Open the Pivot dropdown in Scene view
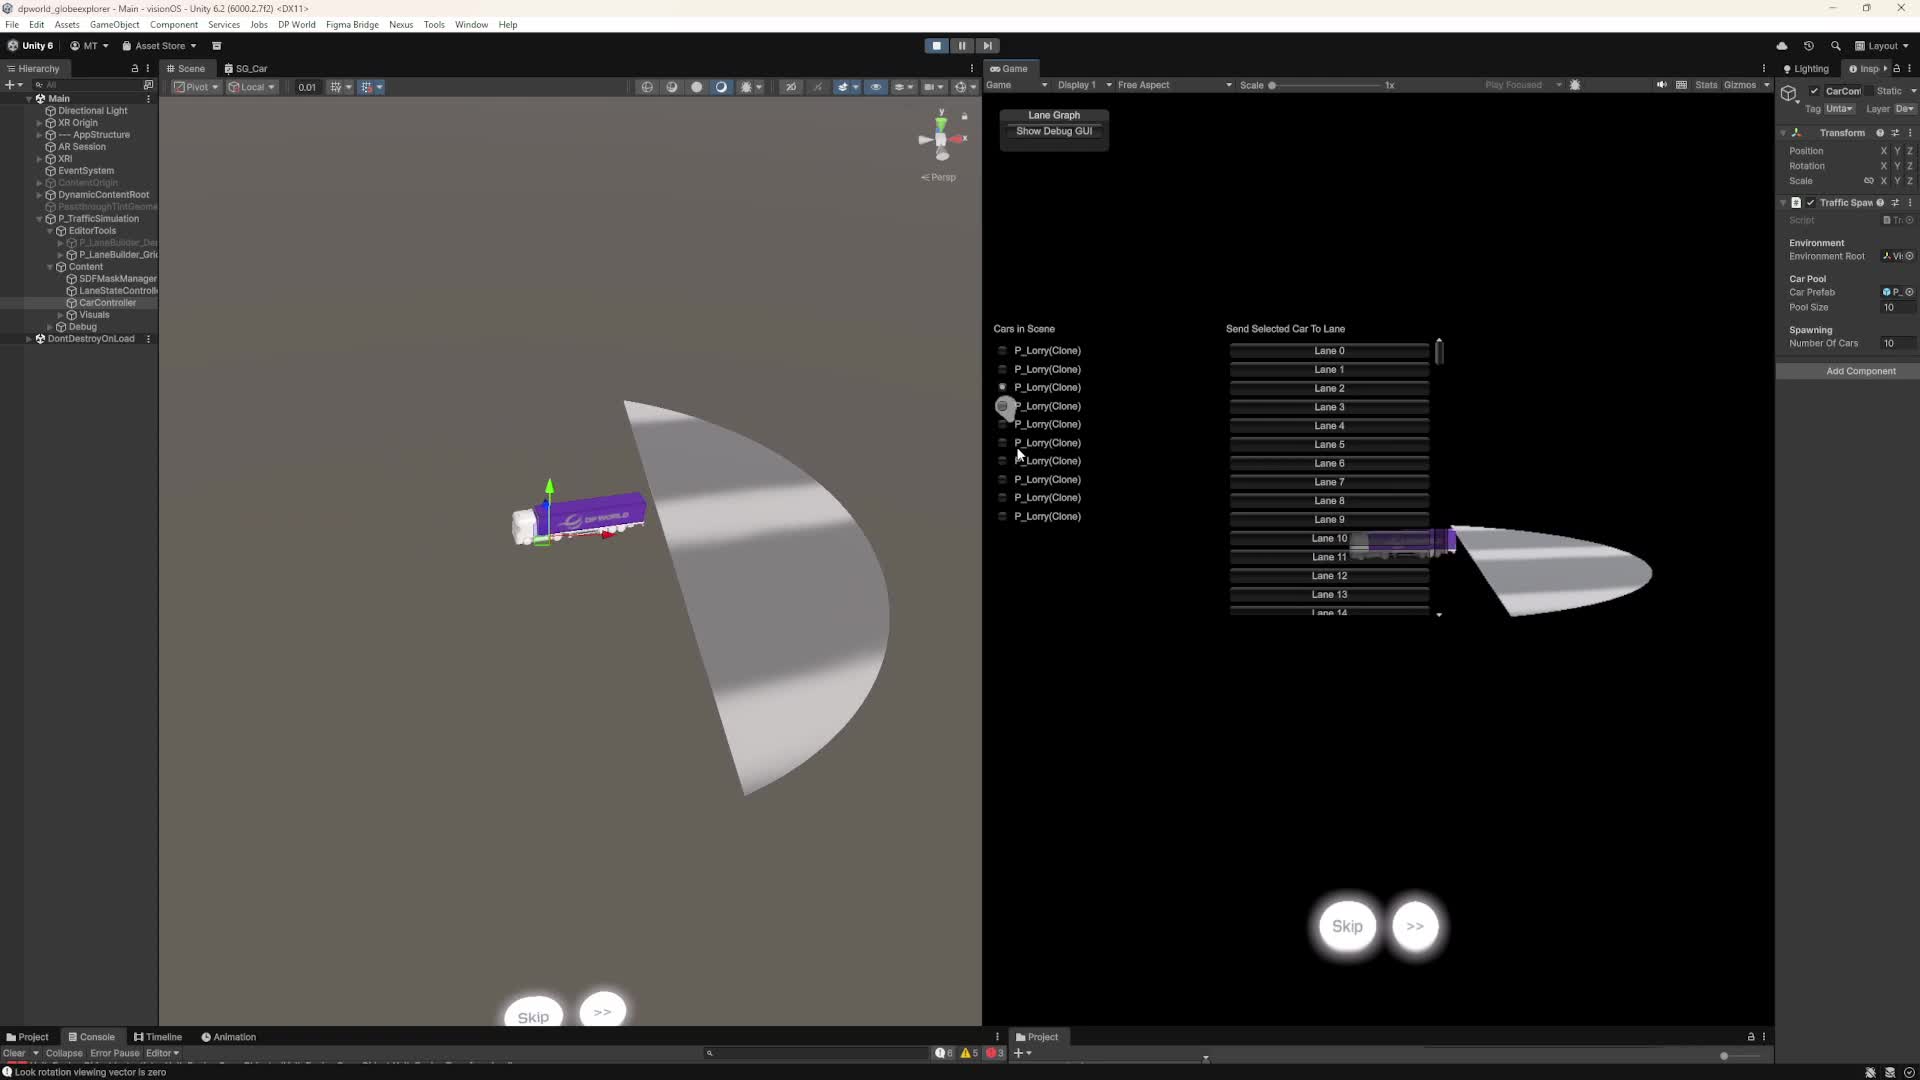This screenshot has height=1080, width=1920. [x=196, y=87]
